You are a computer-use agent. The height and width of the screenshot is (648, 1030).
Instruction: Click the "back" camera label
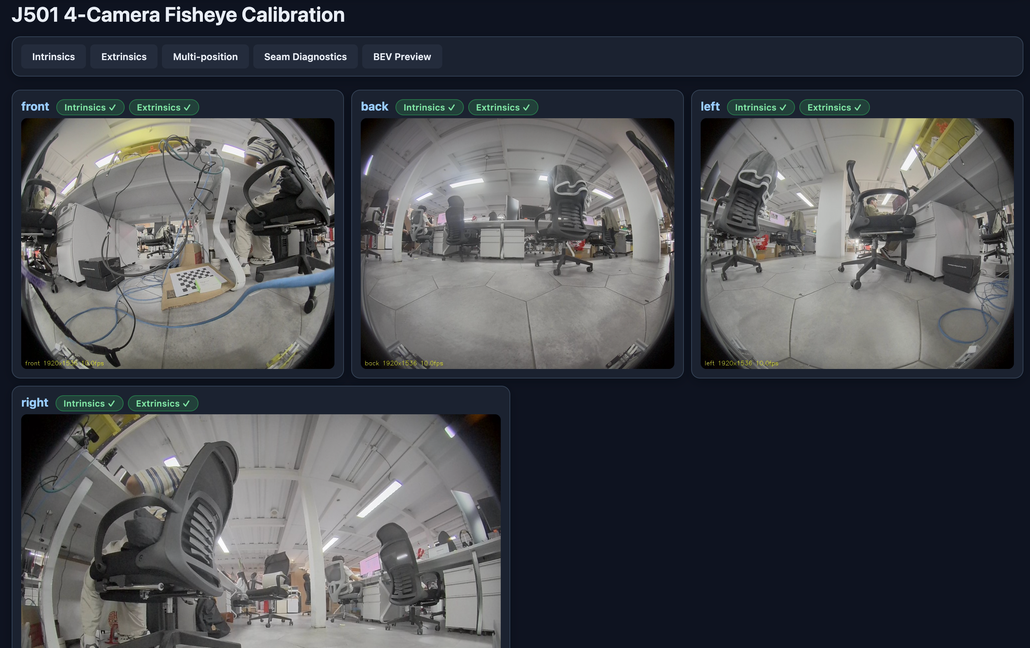point(374,106)
